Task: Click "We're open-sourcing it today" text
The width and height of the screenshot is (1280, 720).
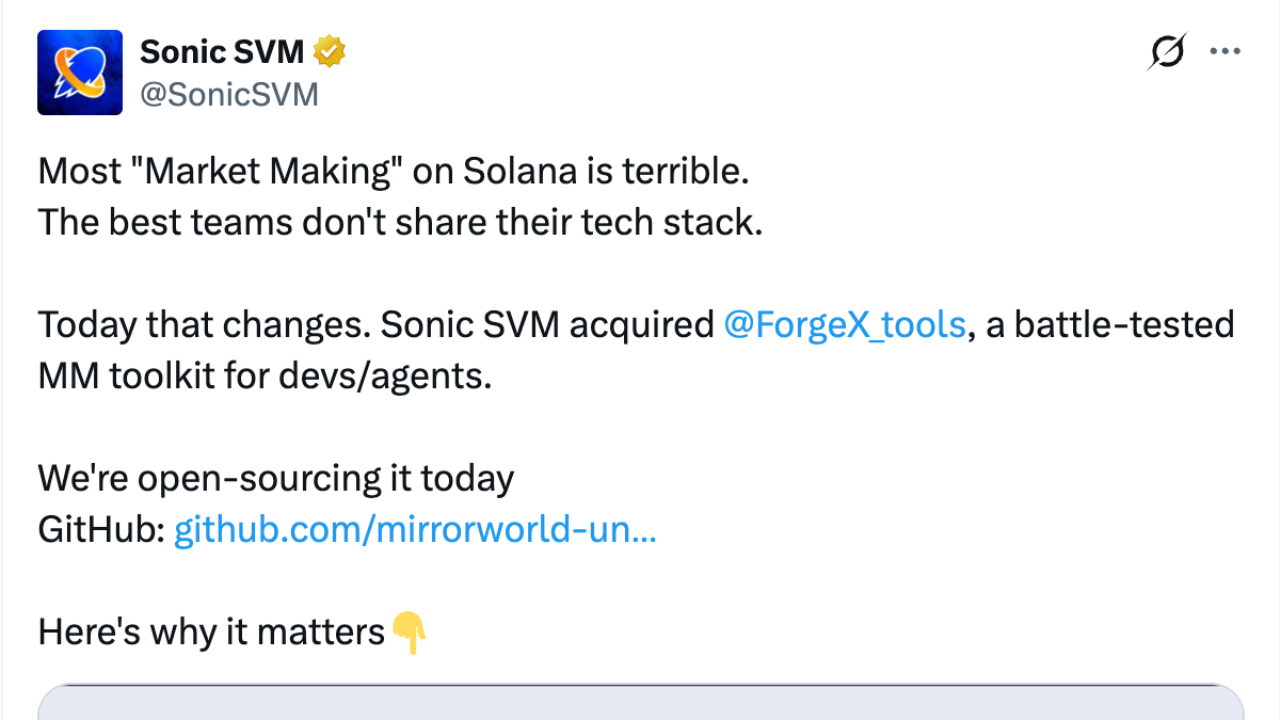Action: 276,478
